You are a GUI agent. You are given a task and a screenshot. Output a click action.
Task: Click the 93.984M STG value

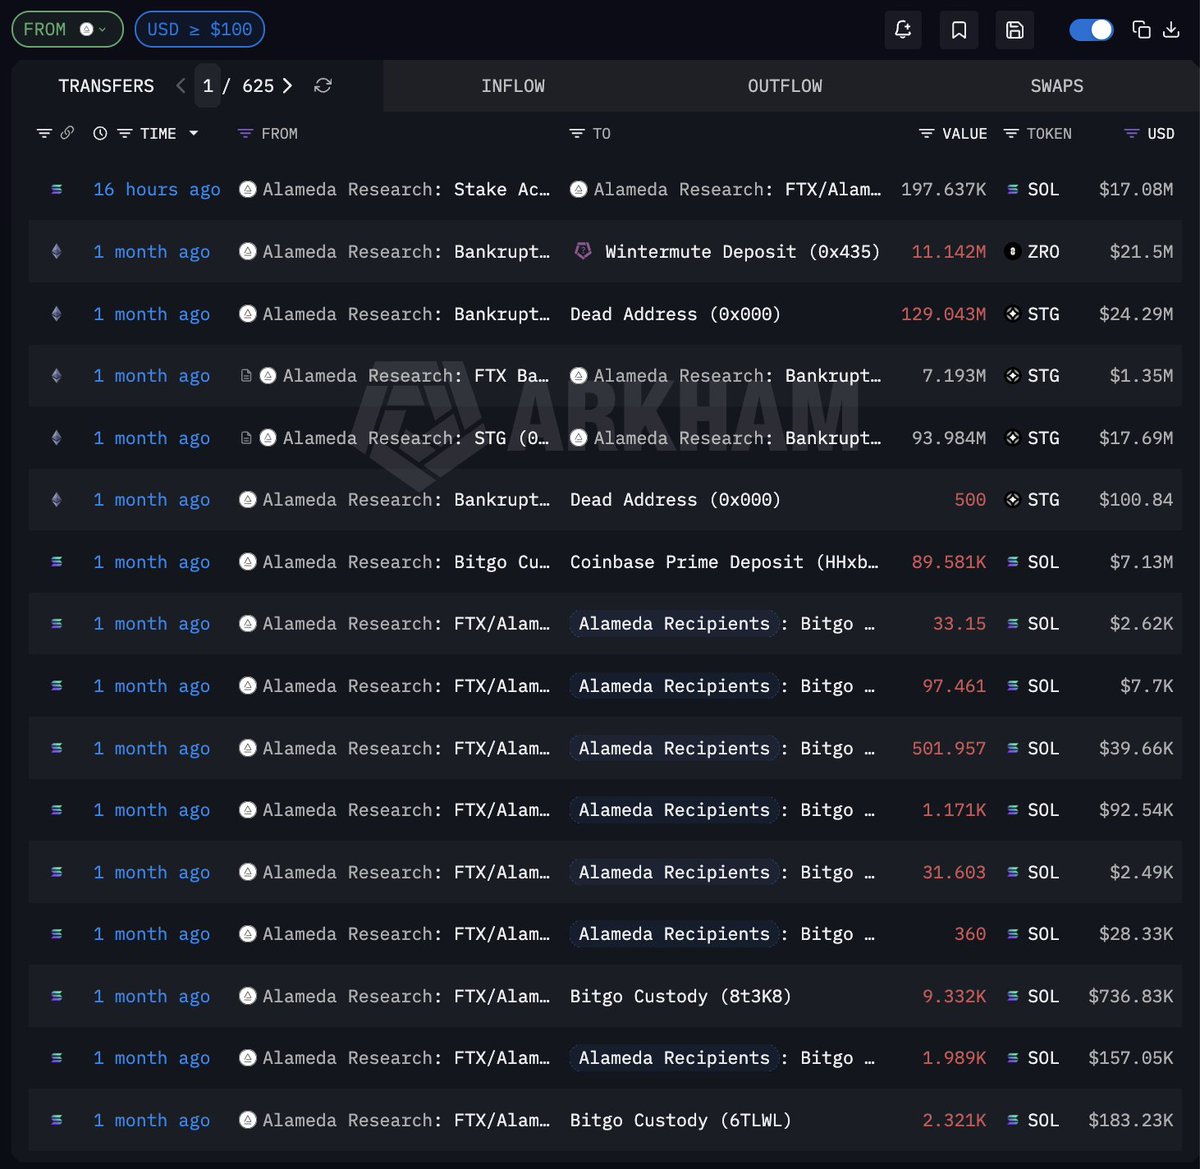coord(949,438)
